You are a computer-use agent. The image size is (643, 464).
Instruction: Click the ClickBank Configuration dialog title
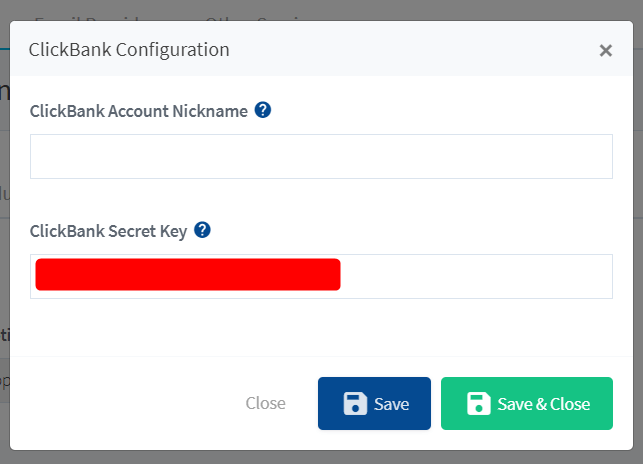pos(129,50)
